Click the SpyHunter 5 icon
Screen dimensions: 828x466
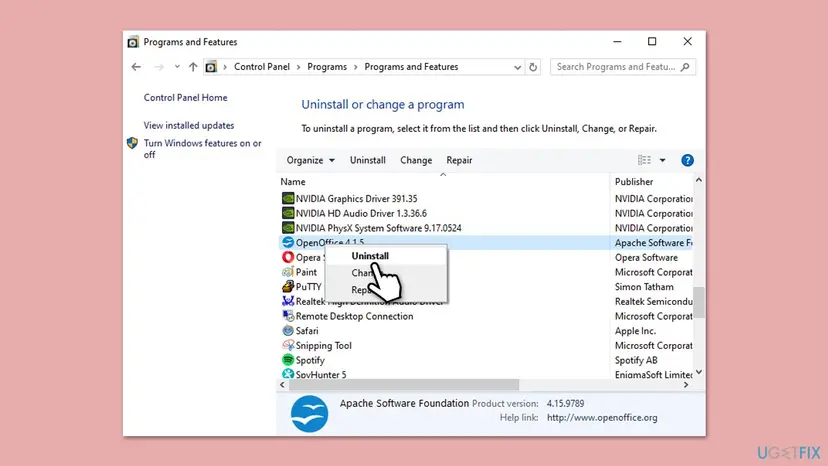pyautogui.click(x=288, y=374)
